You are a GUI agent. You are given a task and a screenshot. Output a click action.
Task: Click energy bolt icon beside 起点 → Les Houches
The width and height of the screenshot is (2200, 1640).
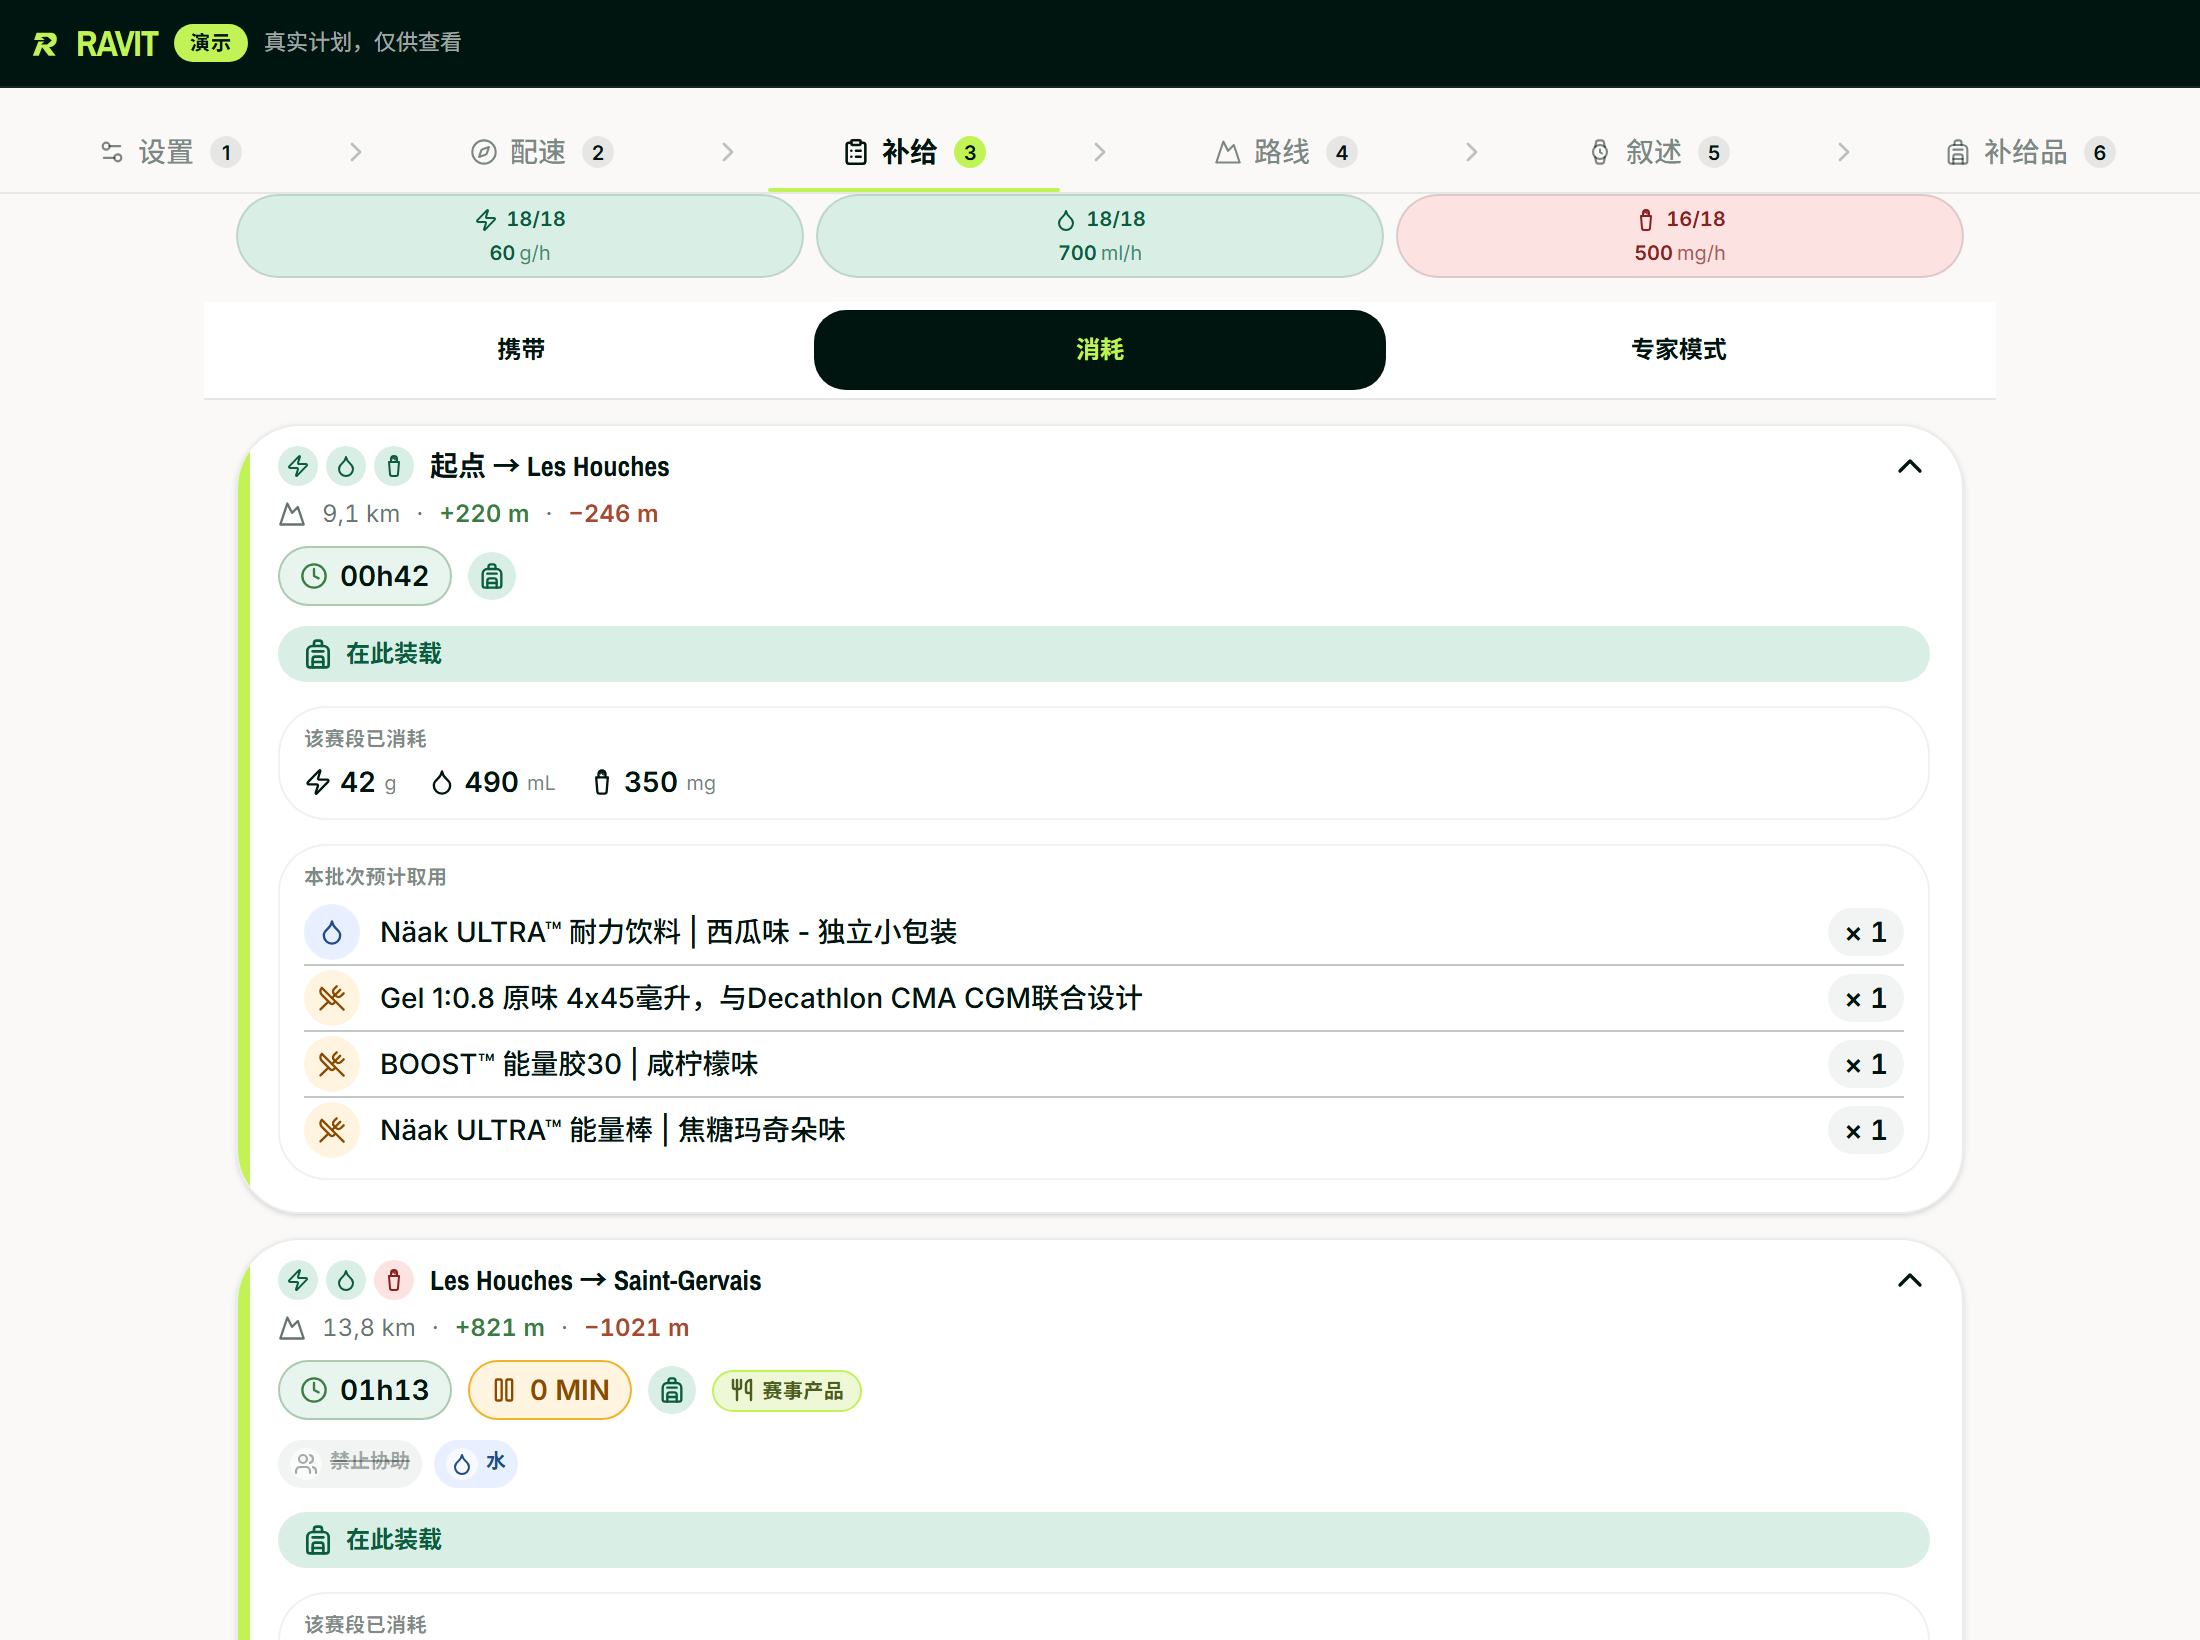[298, 466]
